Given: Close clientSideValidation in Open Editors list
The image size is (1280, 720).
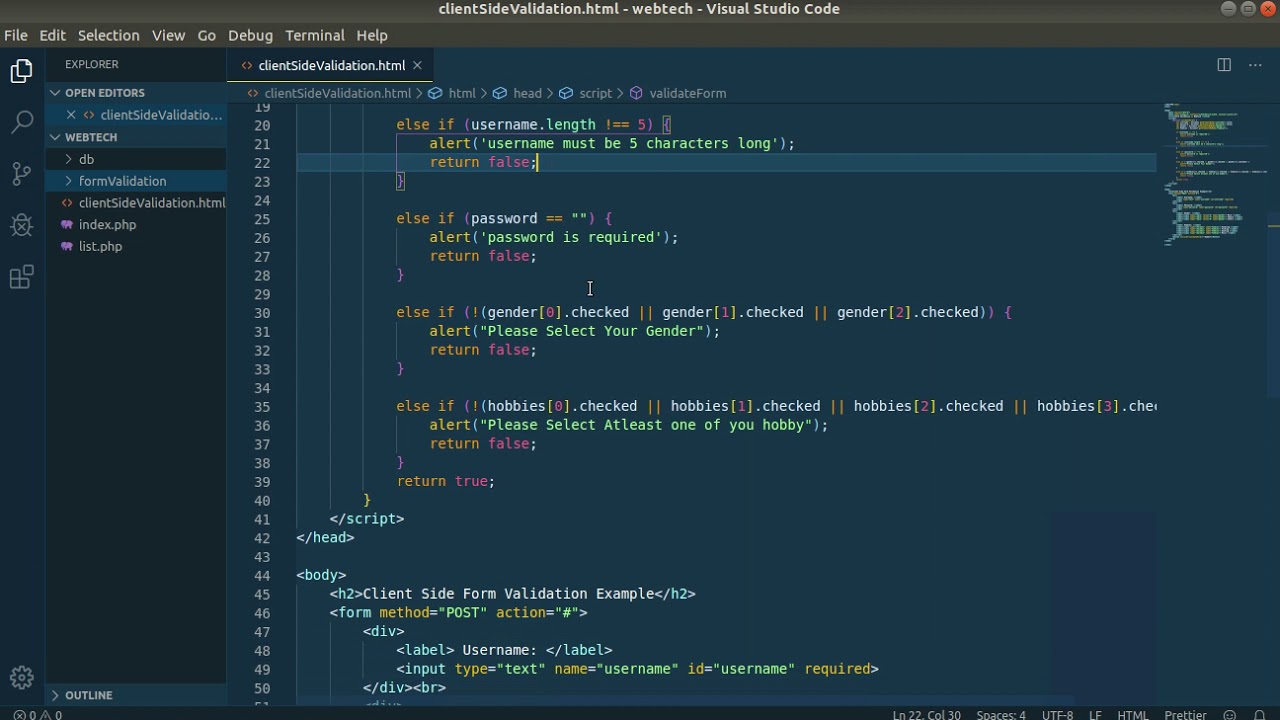Looking at the screenshot, I should click(72, 115).
